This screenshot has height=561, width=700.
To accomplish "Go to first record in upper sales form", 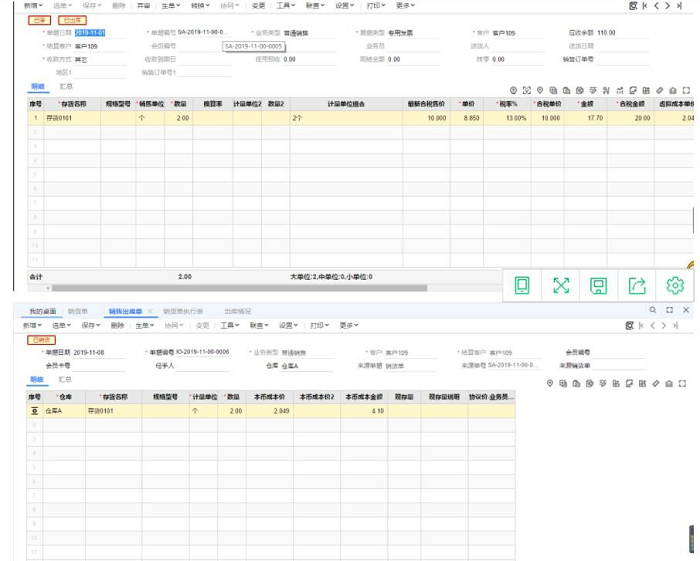I will tap(645, 5).
